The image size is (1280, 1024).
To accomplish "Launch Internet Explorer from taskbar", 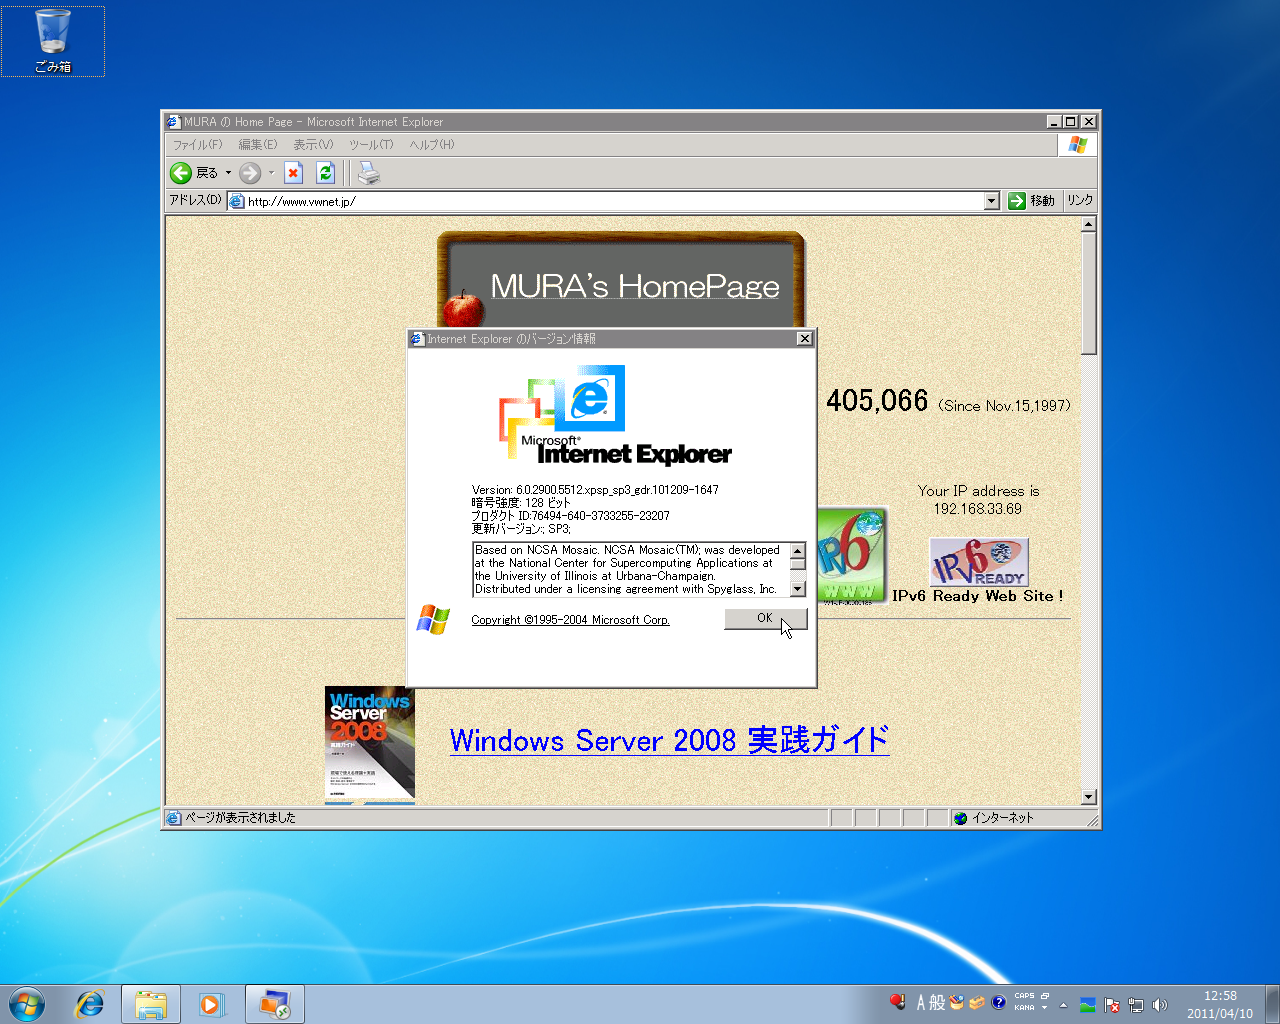I will [90, 1004].
